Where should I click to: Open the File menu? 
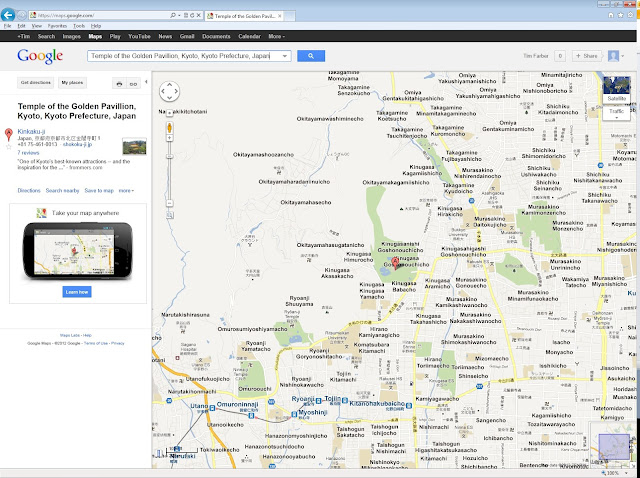click(x=7, y=26)
